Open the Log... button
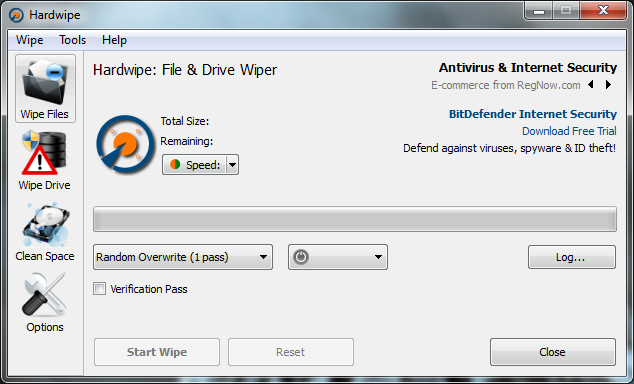The width and height of the screenshot is (634, 384). [572, 257]
